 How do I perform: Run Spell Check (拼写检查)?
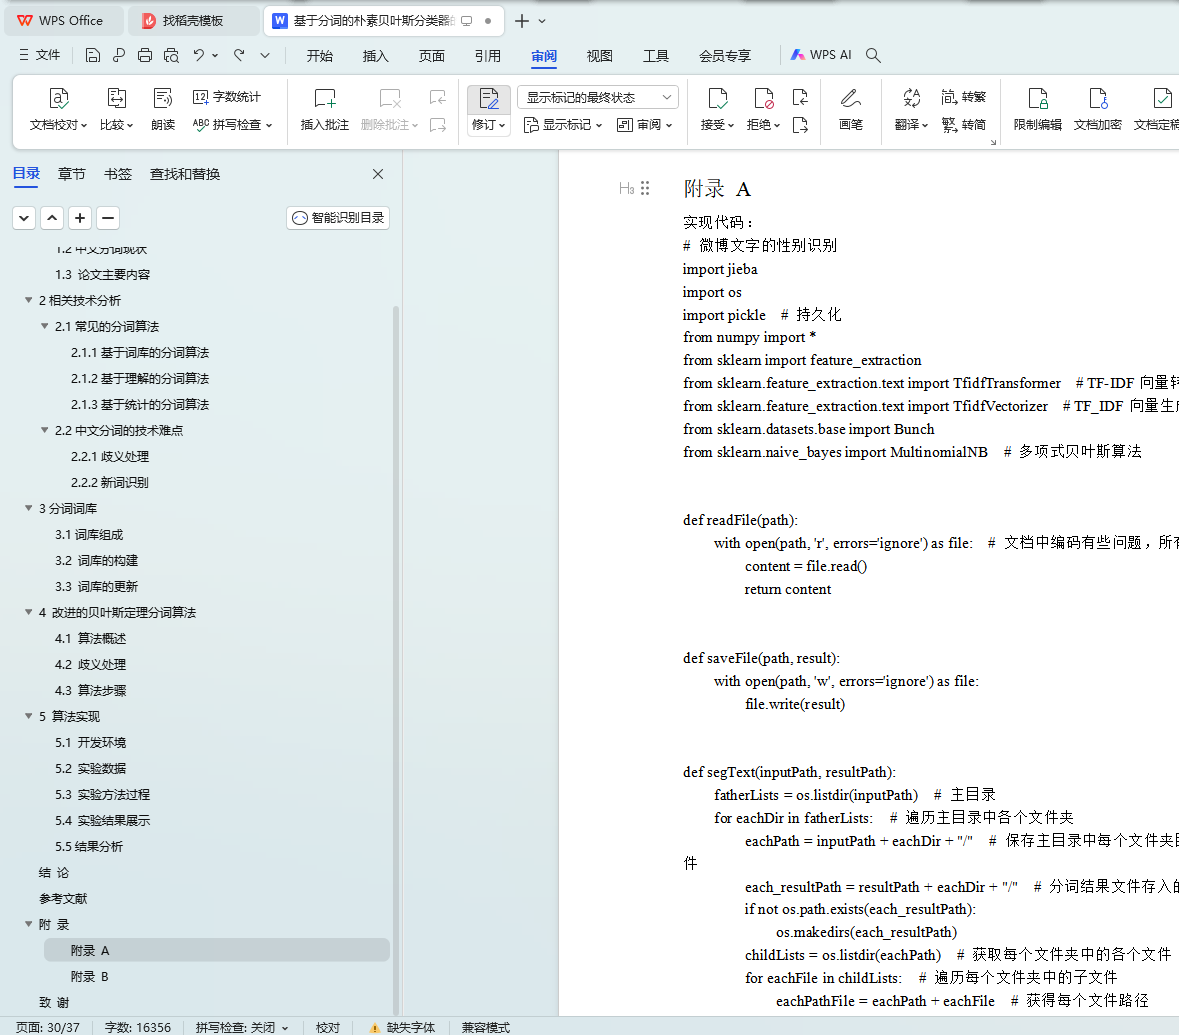[232, 125]
